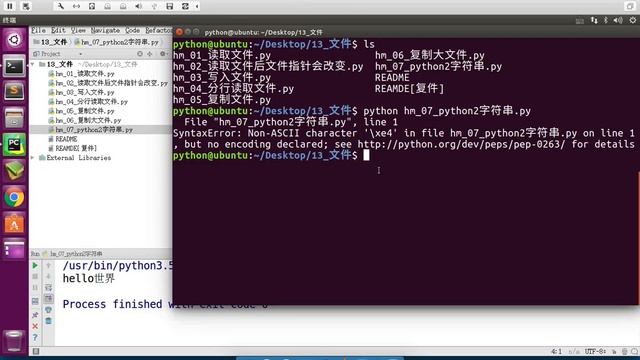Open VM settings wrench icon
The width and height of the screenshot is (640, 360).
[x=60, y=6]
